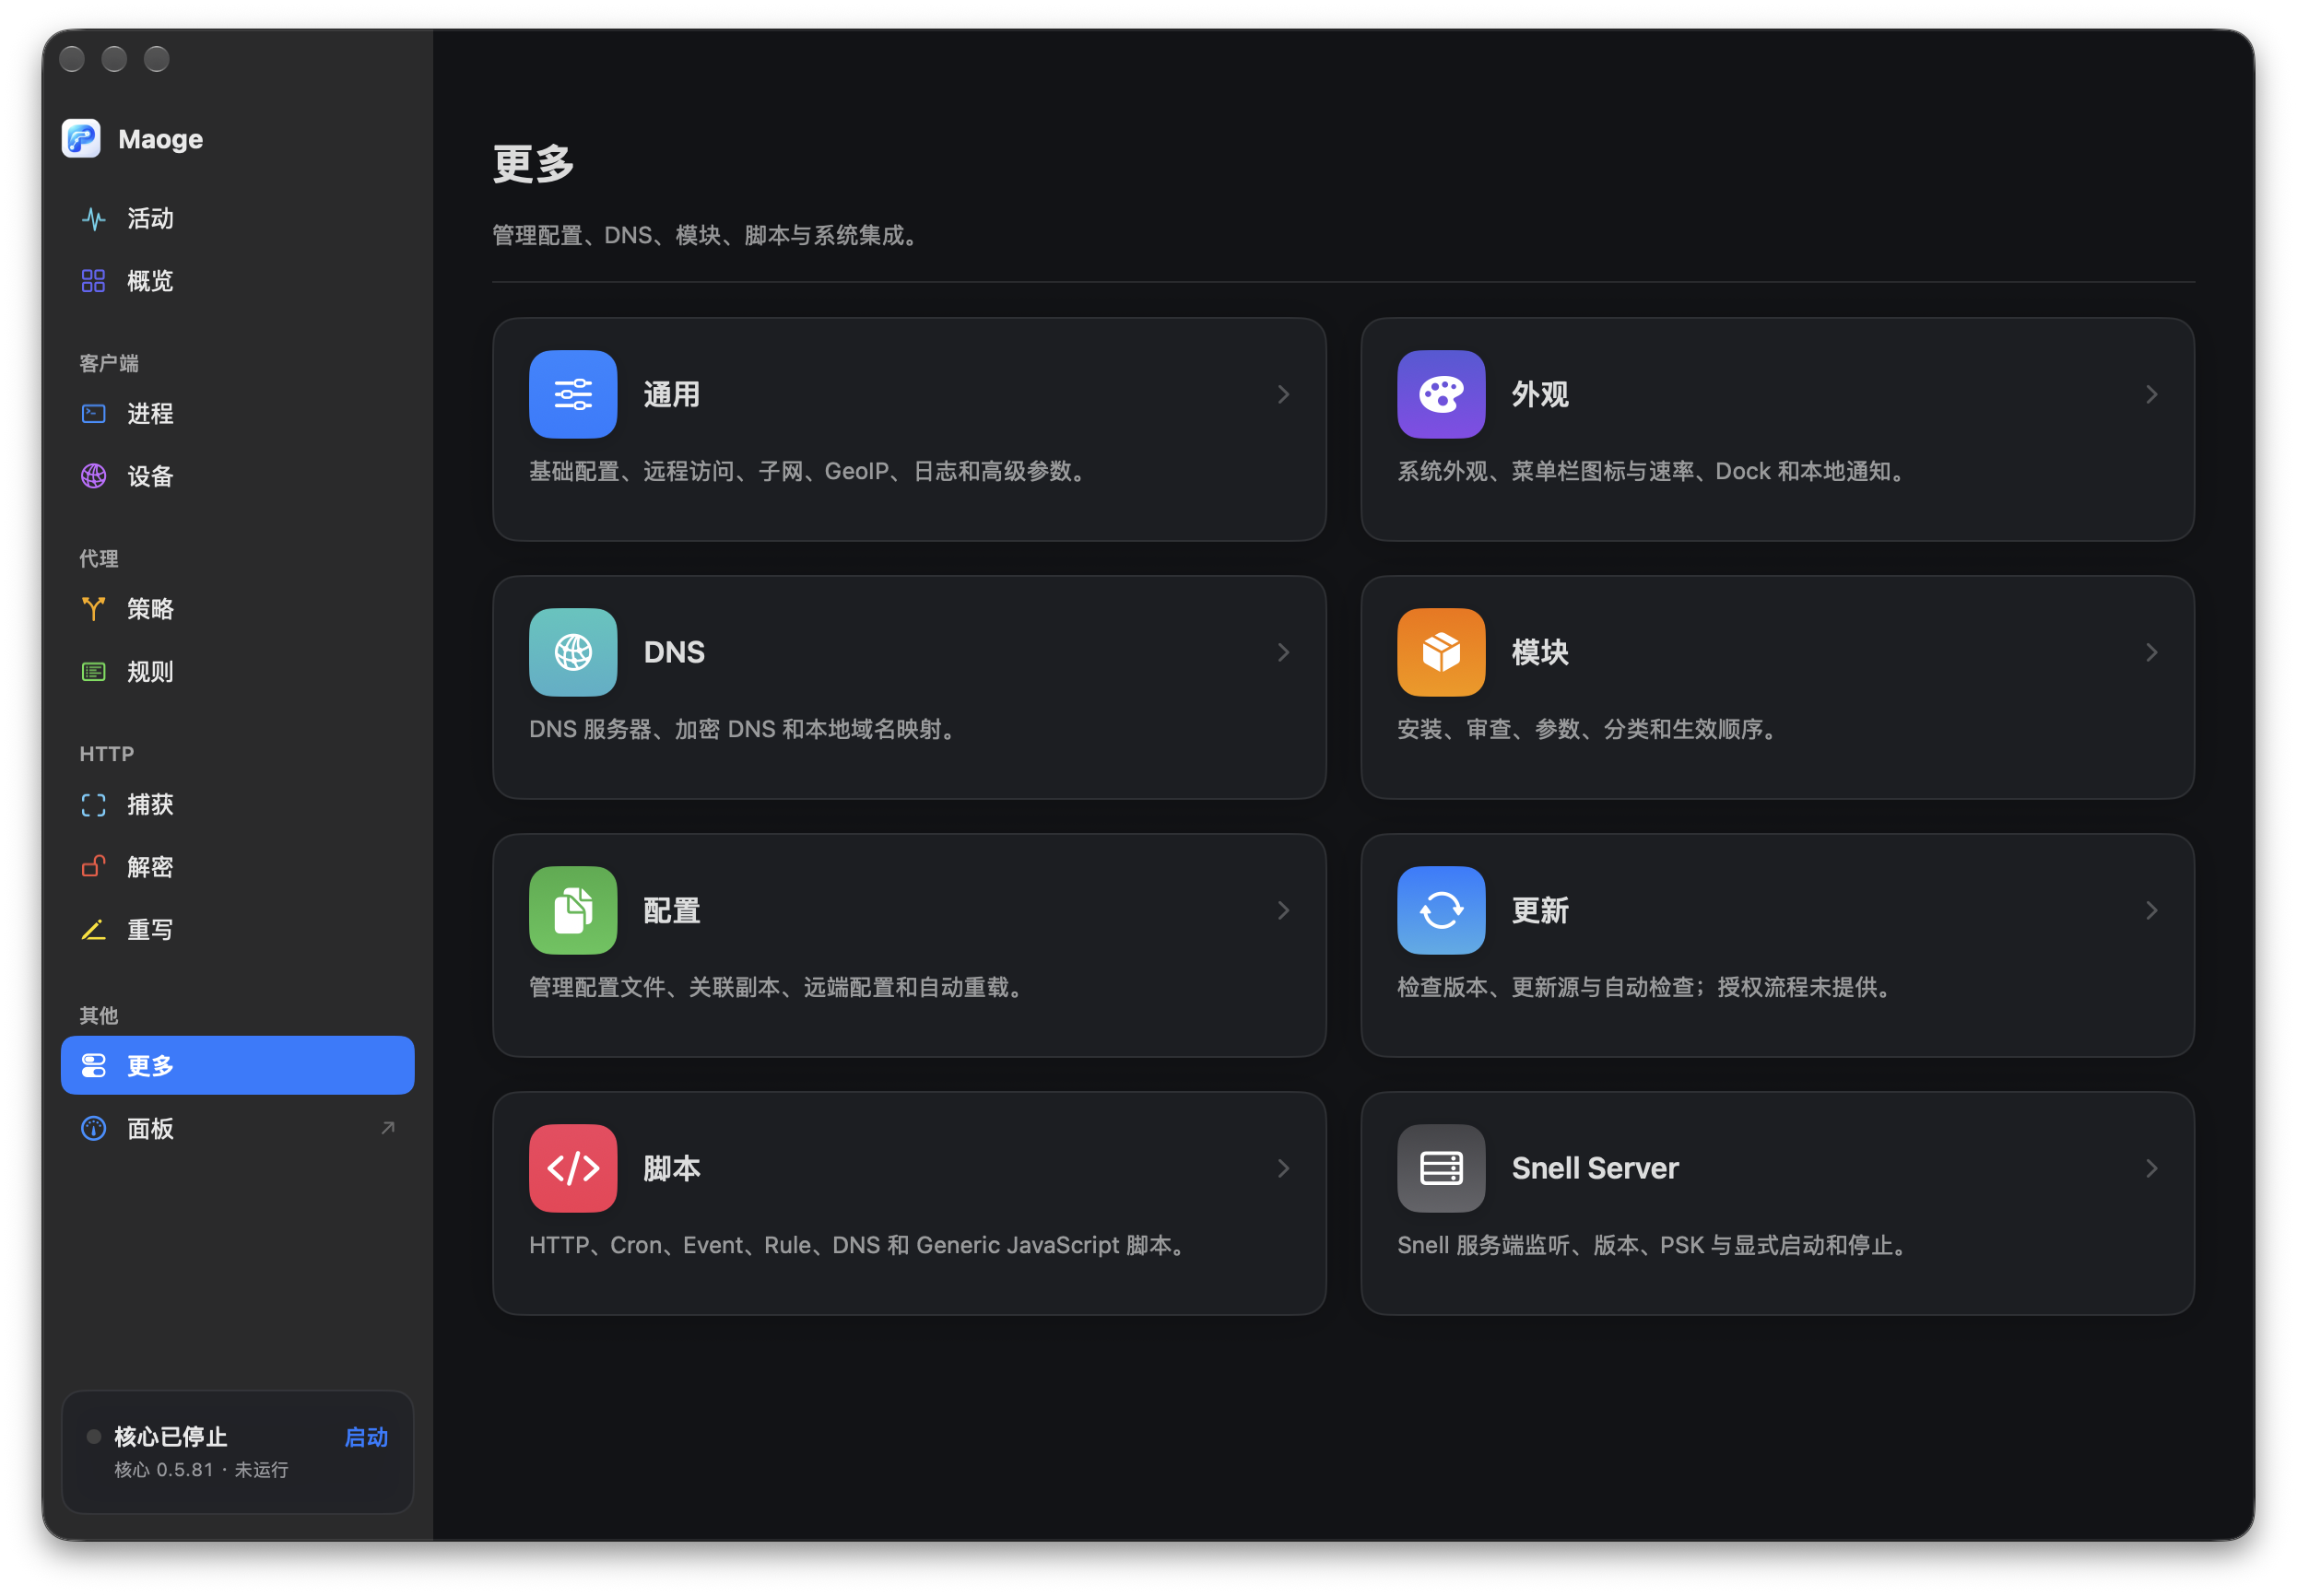This screenshot has height=1596, width=2297.
Task: Click the 捕获 capture bracket icon
Action: [93, 805]
